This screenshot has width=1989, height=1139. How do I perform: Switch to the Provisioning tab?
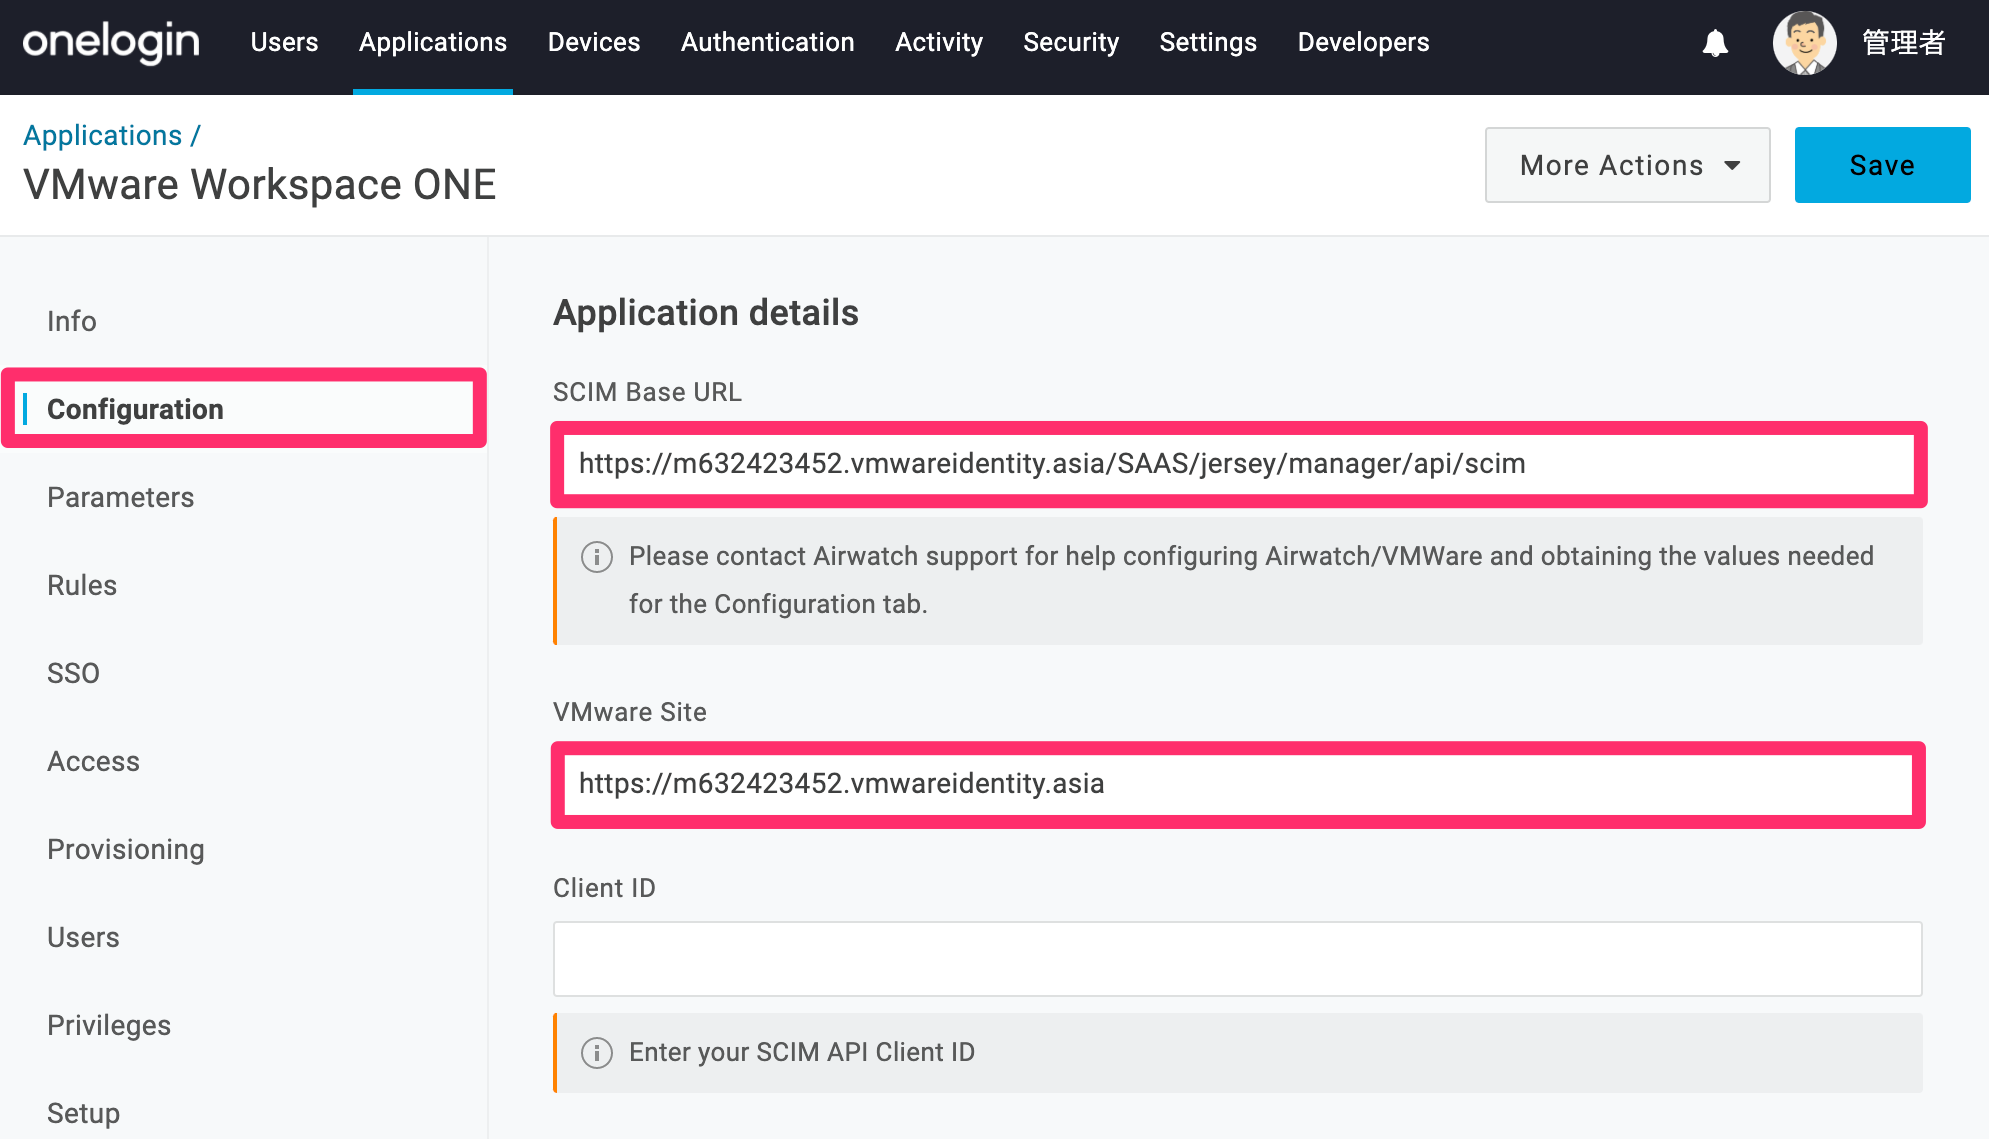pos(126,849)
